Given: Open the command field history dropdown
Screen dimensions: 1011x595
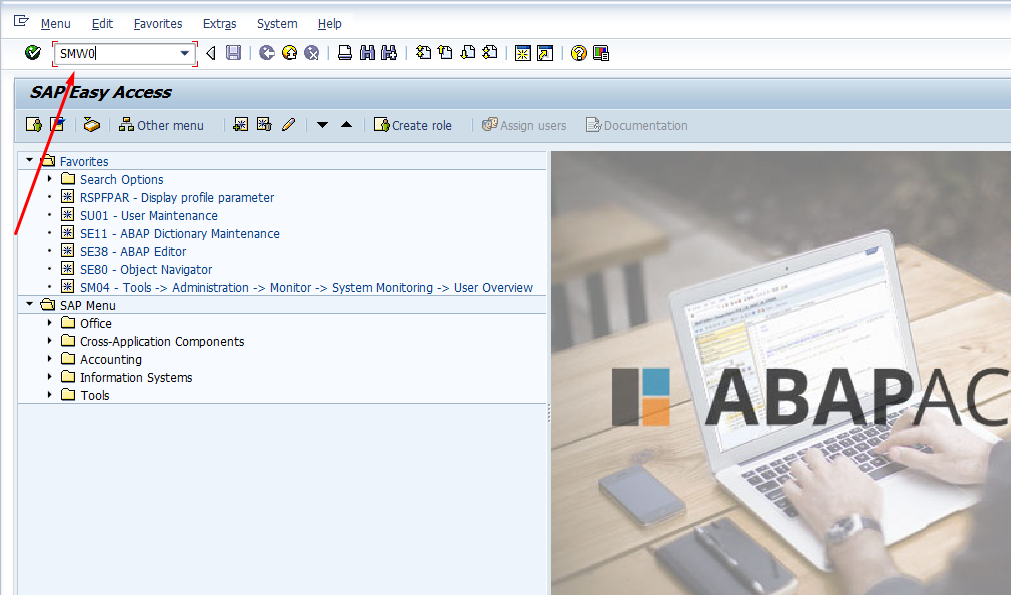Looking at the screenshot, I should click(184, 53).
